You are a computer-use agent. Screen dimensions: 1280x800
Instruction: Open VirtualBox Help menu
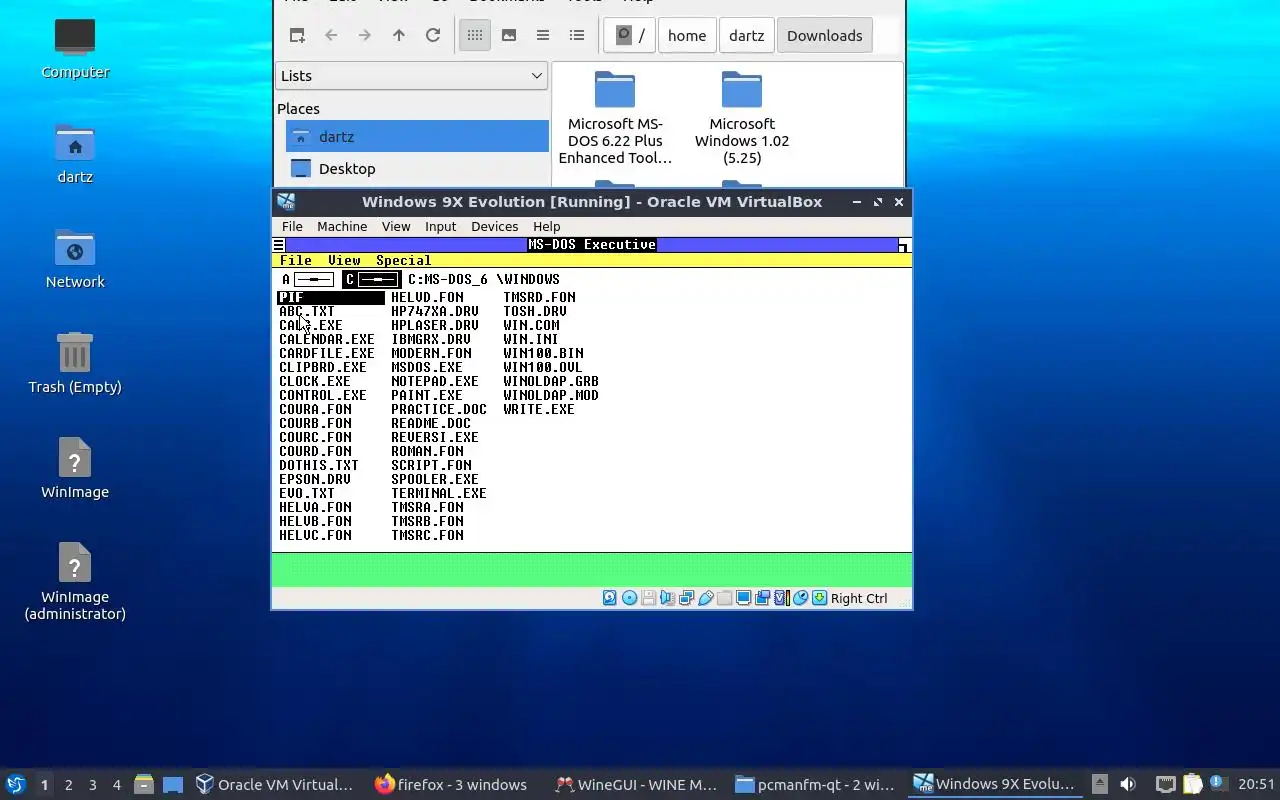[x=546, y=227]
